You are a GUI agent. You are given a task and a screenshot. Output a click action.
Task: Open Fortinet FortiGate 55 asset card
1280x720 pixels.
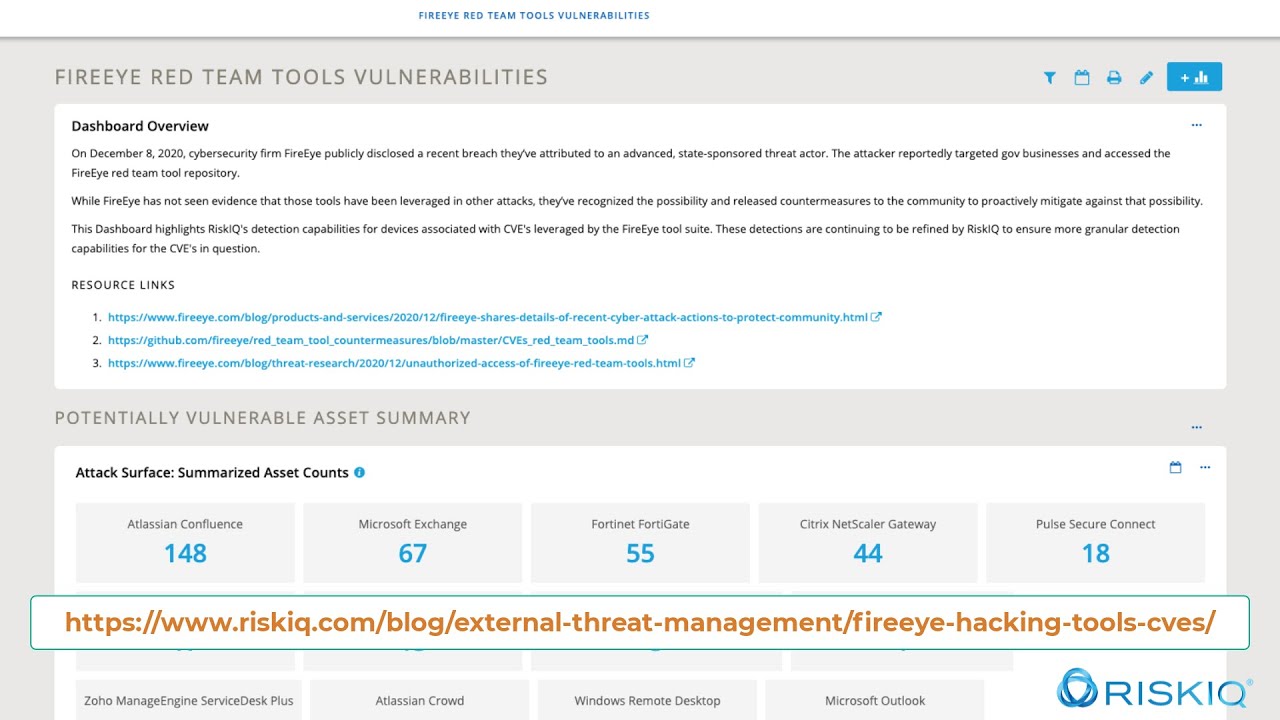click(640, 542)
